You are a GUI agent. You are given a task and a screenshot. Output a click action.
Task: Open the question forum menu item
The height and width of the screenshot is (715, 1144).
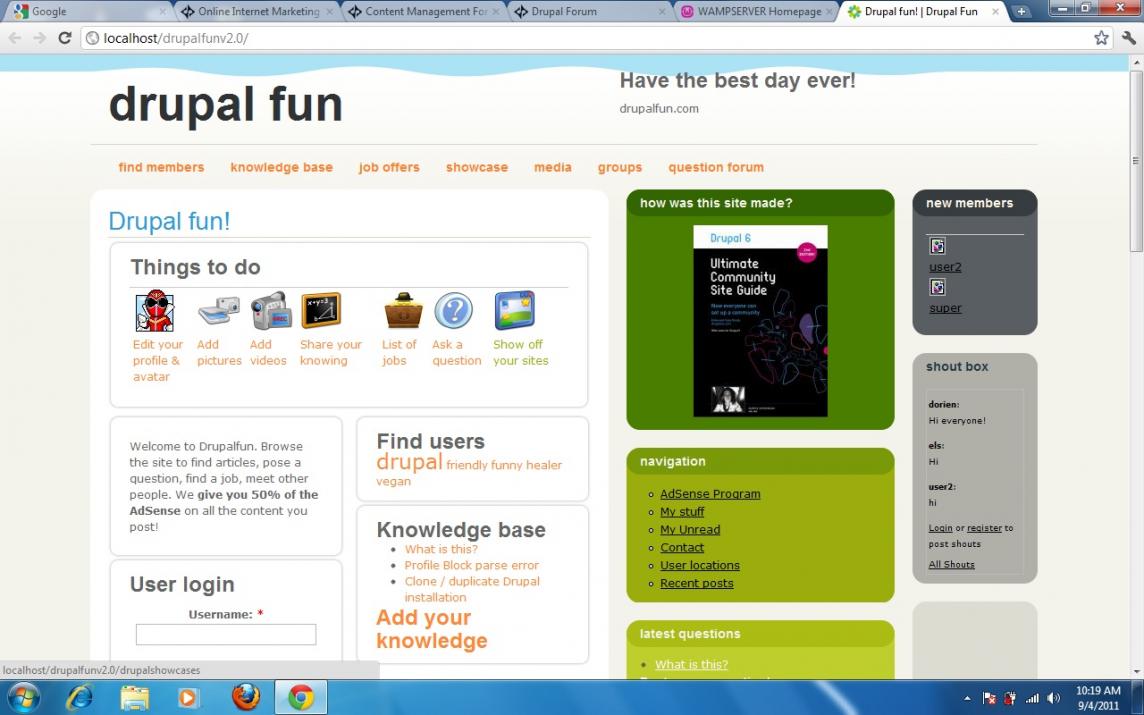click(x=716, y=167)
